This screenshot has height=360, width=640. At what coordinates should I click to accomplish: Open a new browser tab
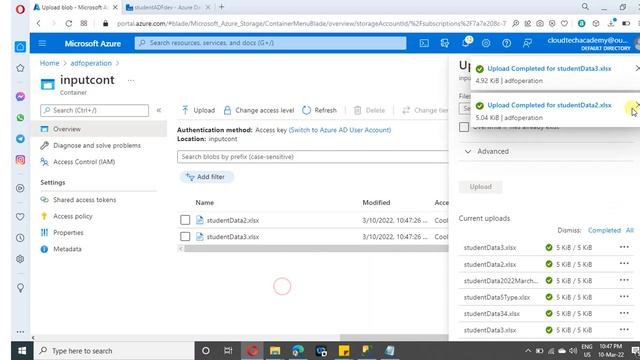(x=222, y=7)
